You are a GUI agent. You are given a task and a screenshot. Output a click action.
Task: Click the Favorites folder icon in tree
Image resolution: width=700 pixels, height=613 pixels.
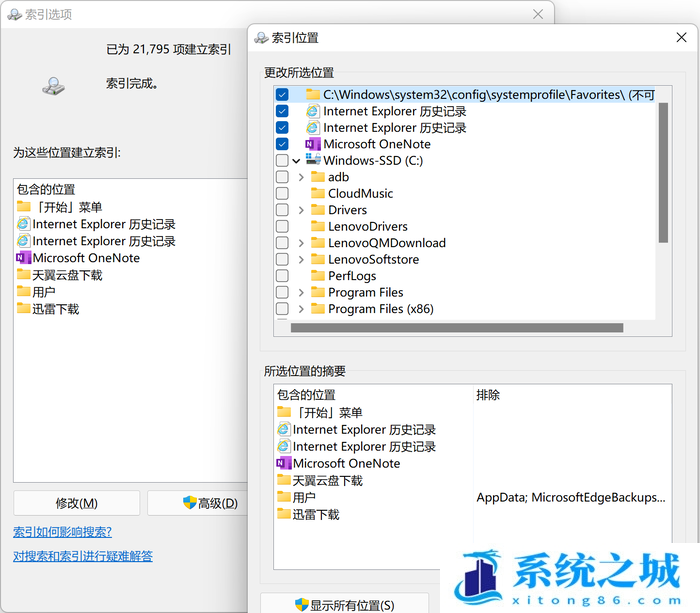313,94
